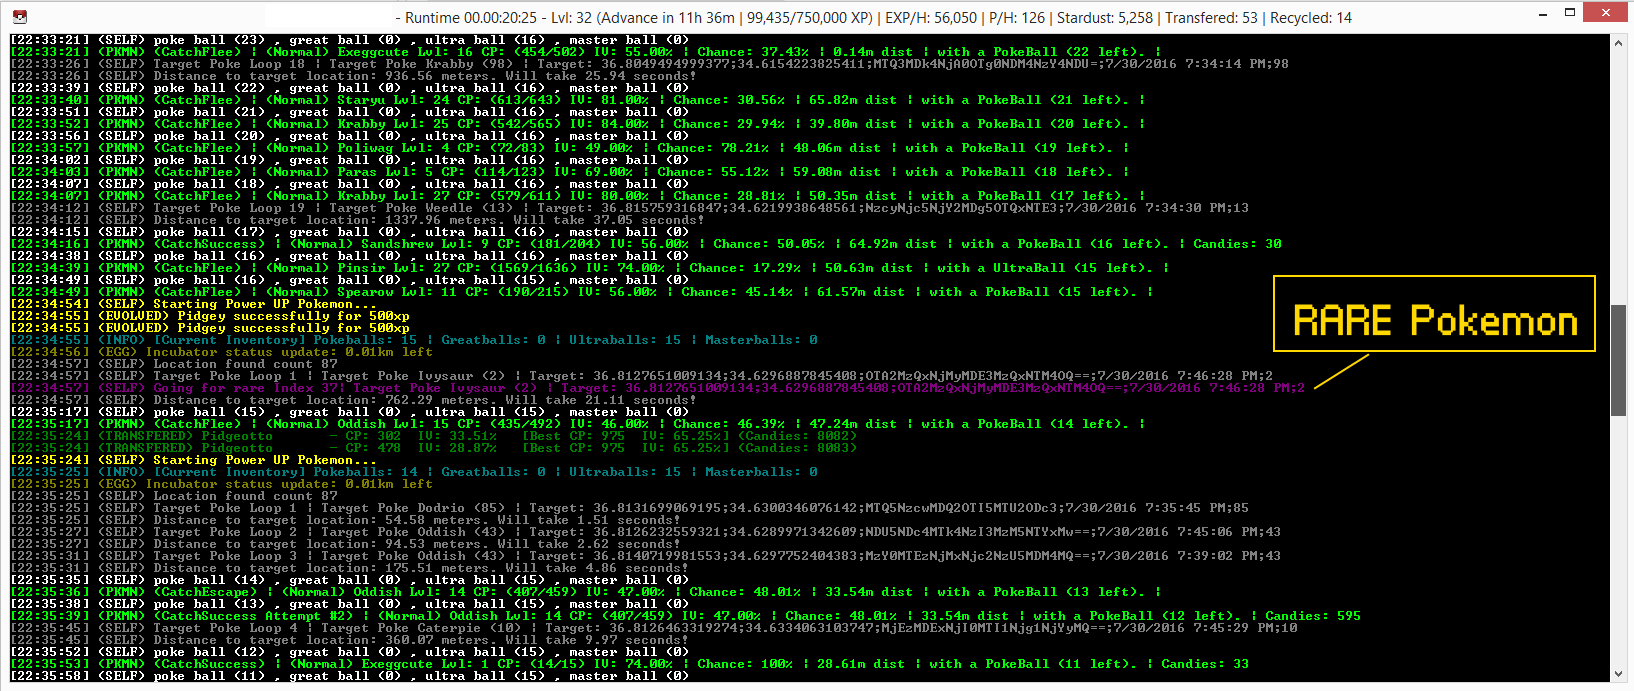Select the Current Inventory Pokeballs: 14 line

[x=414, y=472]
